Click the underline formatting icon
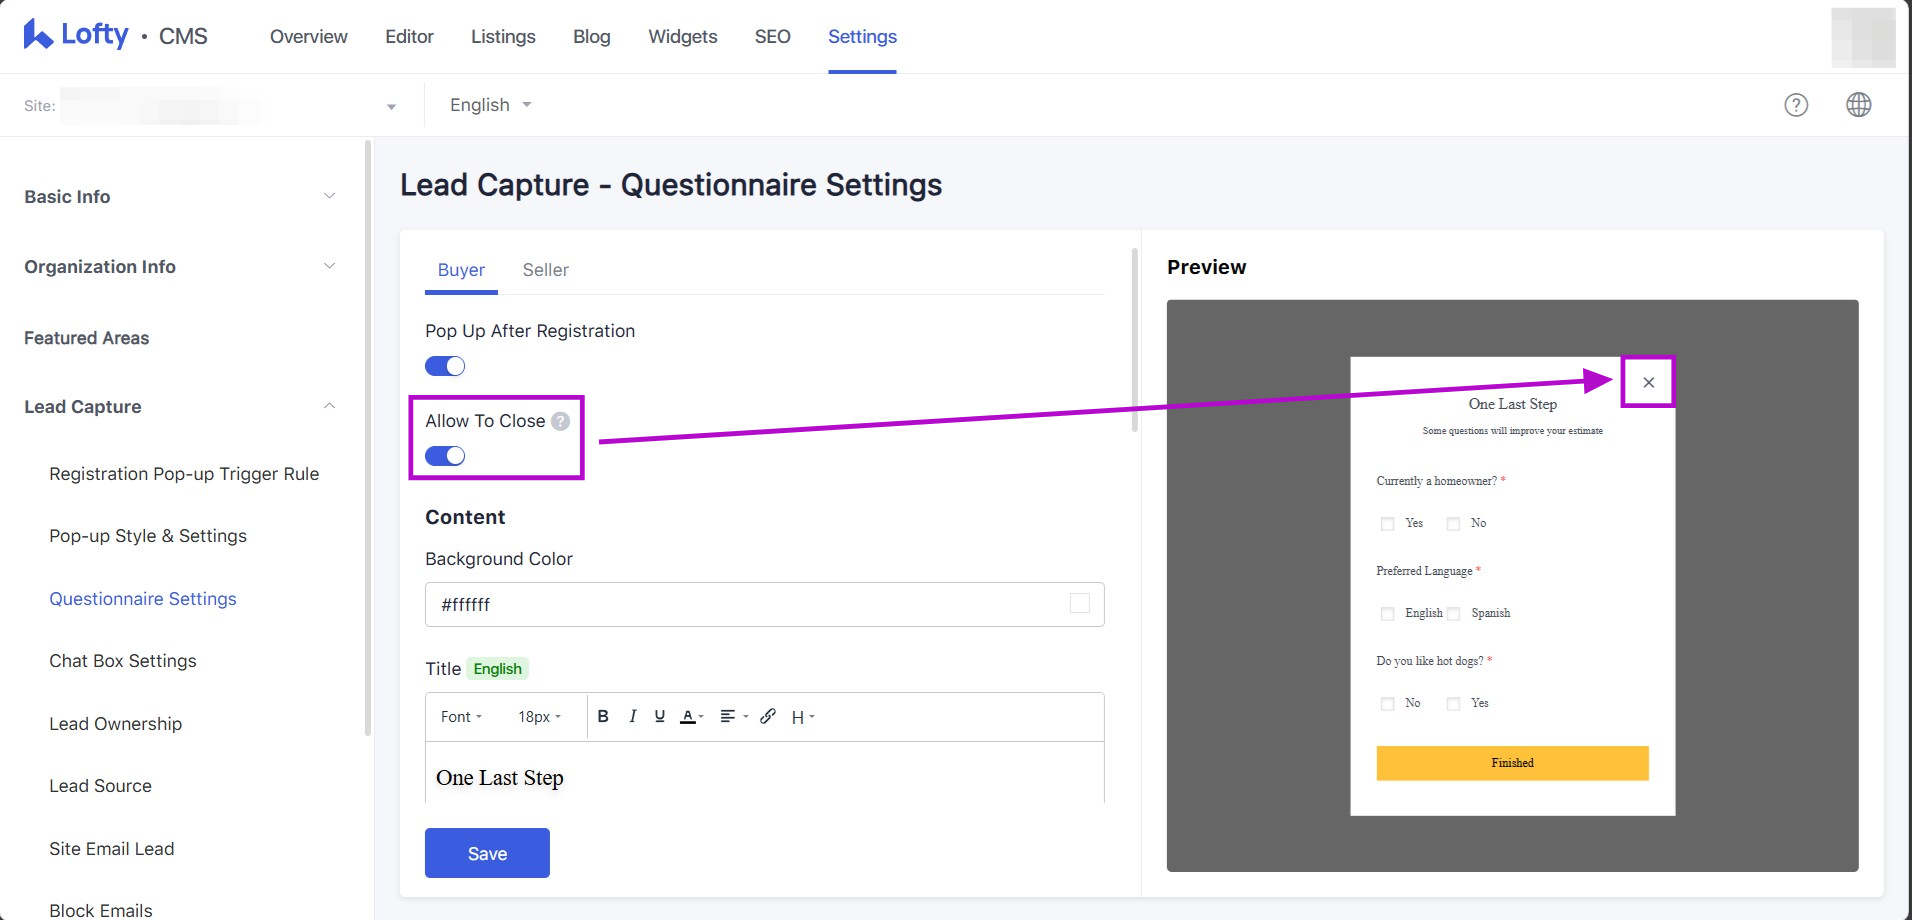 tap(660, 716)
